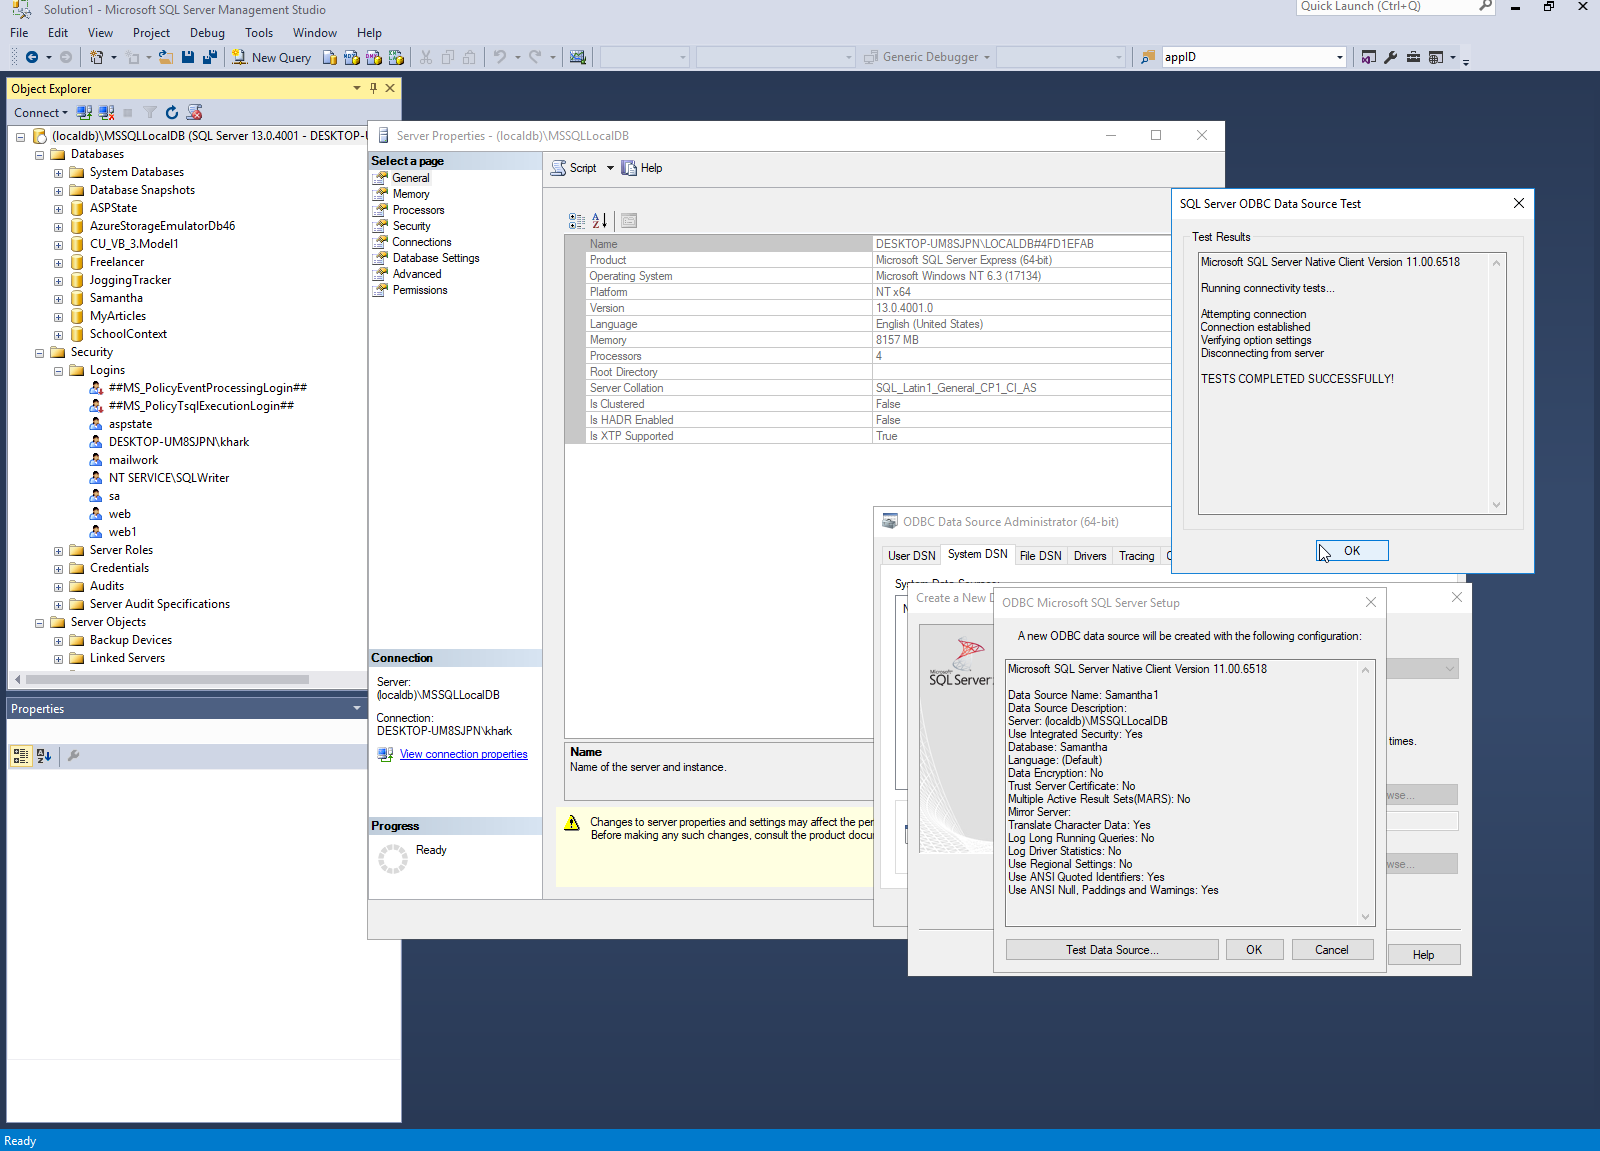Select the mailwork login
The width and height of the screenshot is (1600, 1151).
coord(133,460)
